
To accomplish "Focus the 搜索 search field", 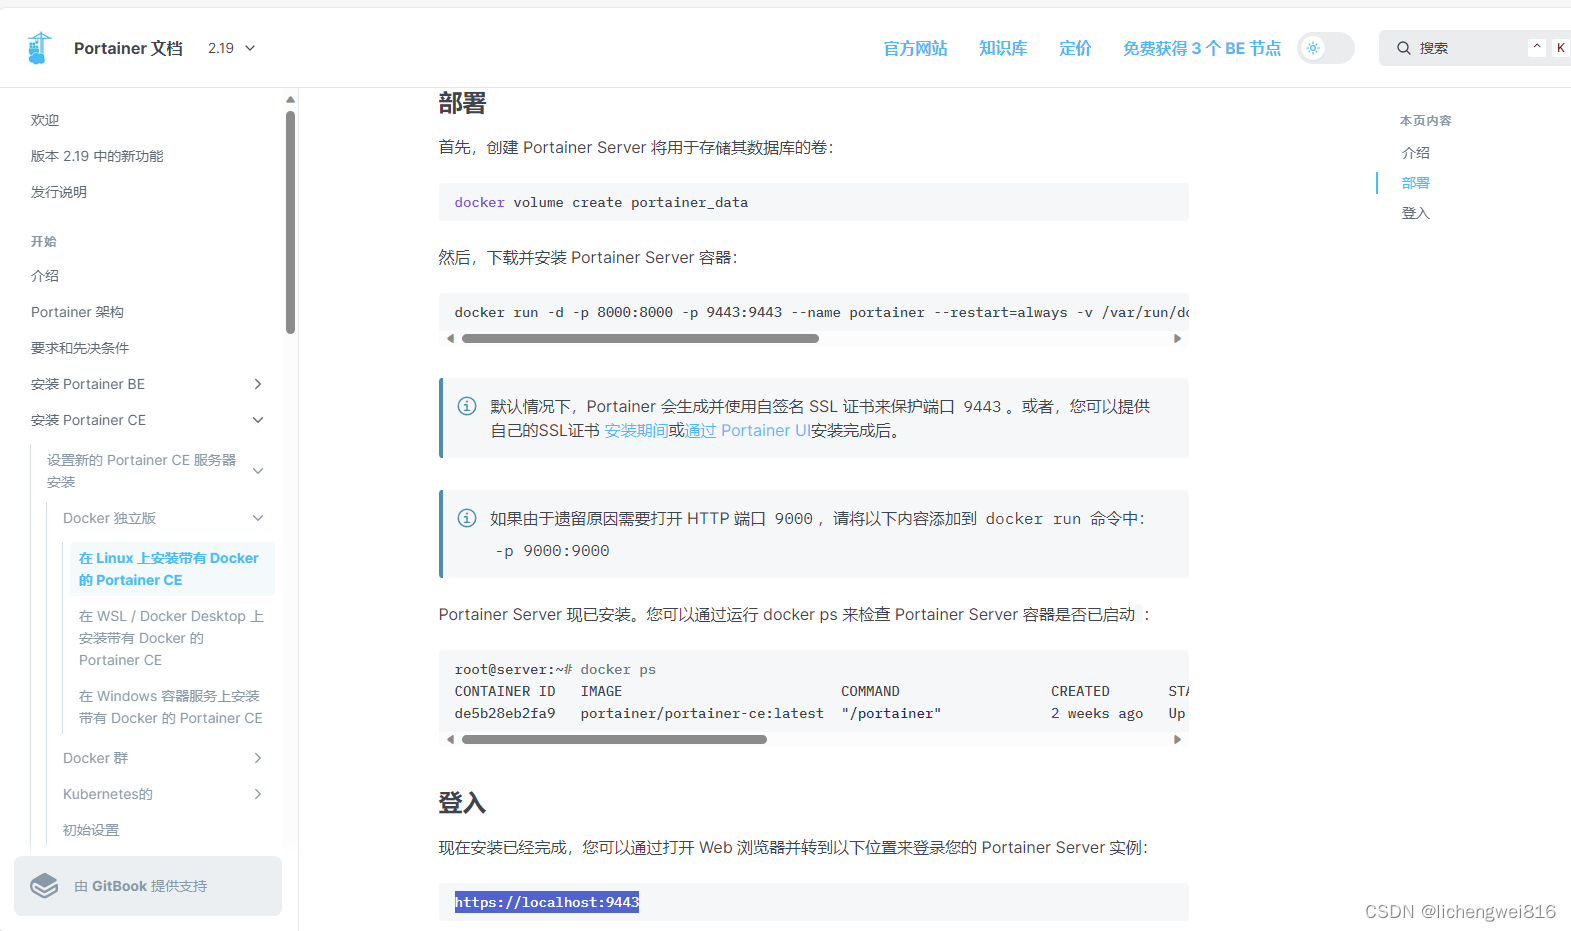I will (x=1475, y=48).
